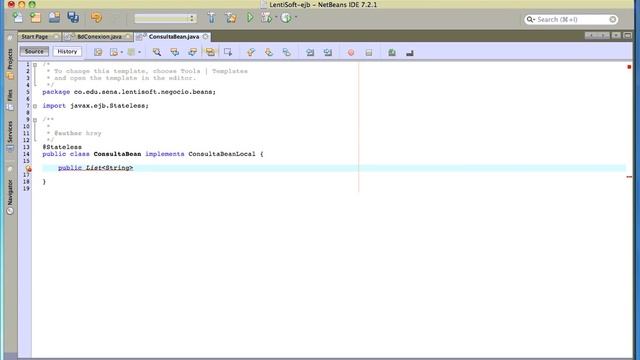Click Find Next Occurrence icon
The image size is (640, 360).
point(192,52)
